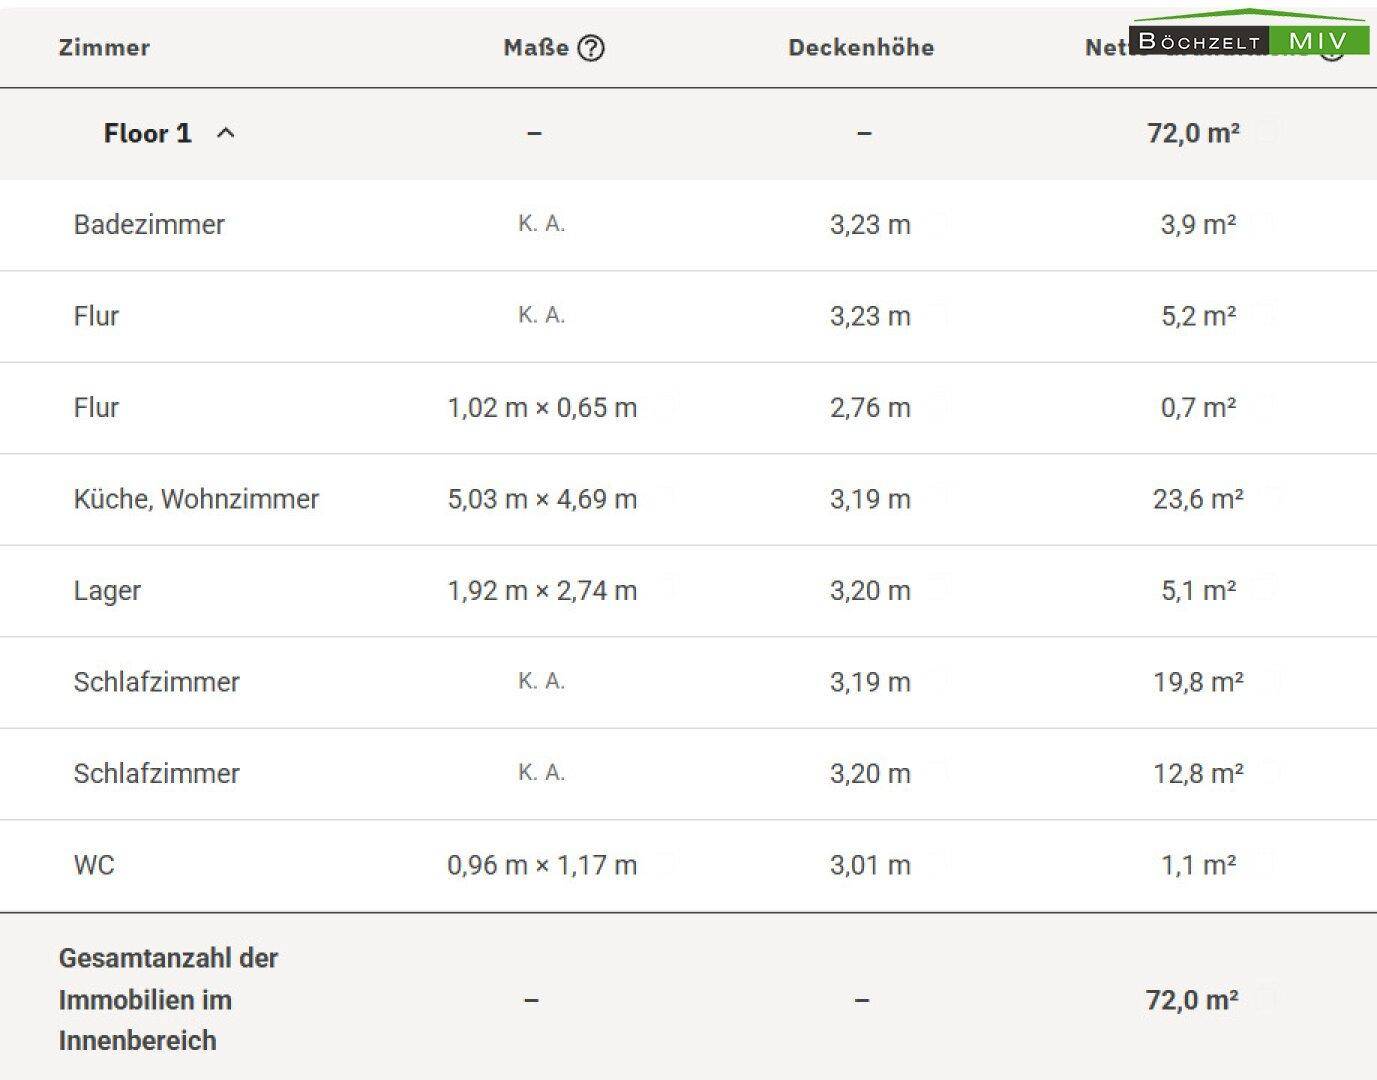Click the help icon next to Maße
Screen dimensions: 1377x1080
click(591, 48)
